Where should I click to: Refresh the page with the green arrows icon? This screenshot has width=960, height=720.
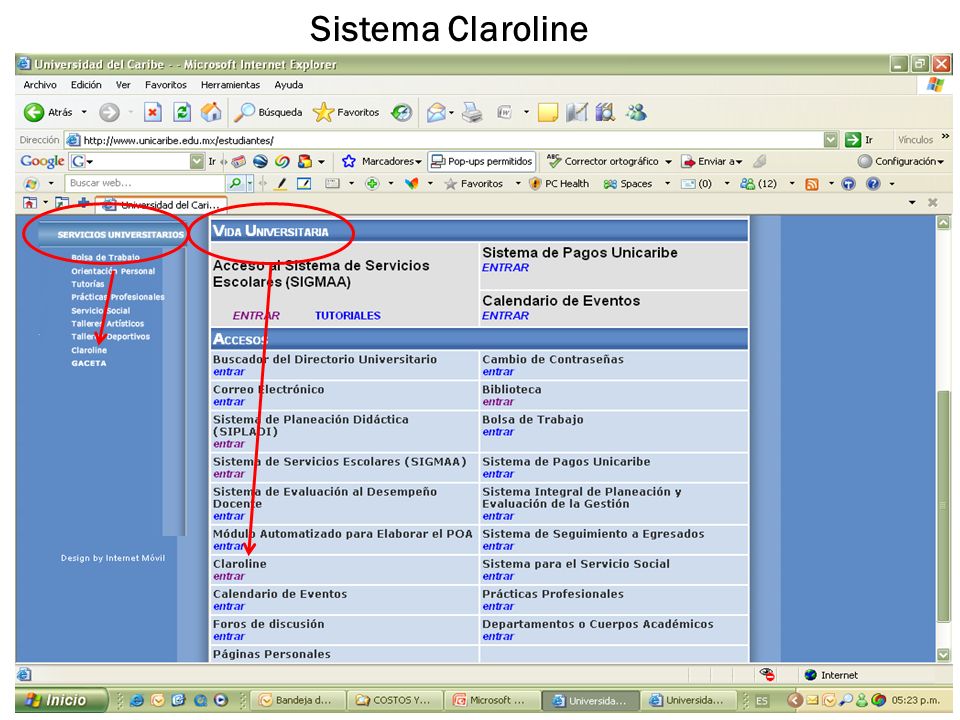point(182,112)
